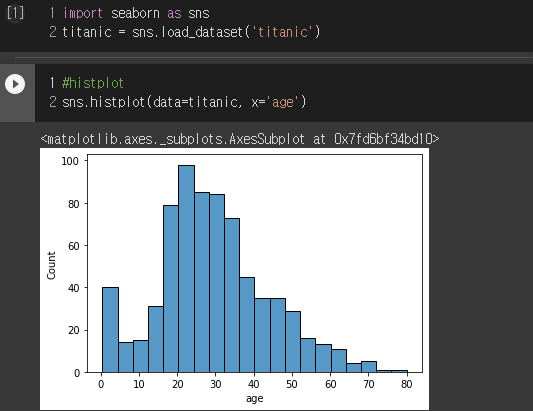Select the matplotlib AxesSubplot output text
This screenshot has width=533, height=411.
tap(240, 139)
